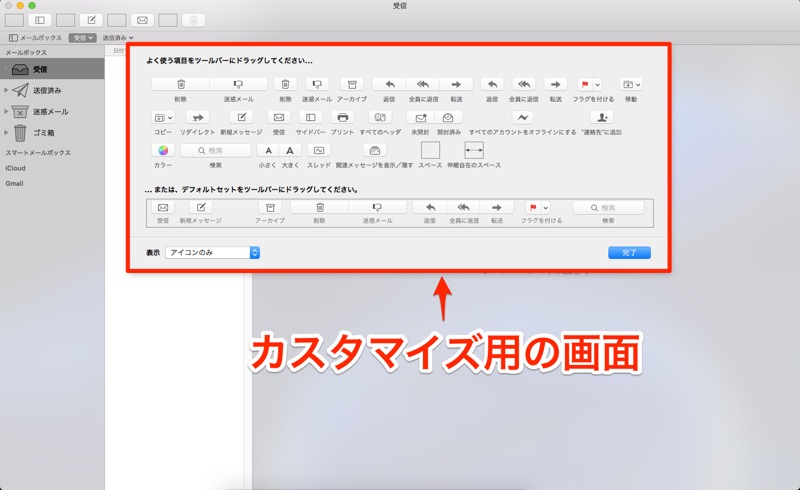Click the 関連メッセージを表示/隠す icon
This screenshot has height=490, width=800.
[374, 151]
